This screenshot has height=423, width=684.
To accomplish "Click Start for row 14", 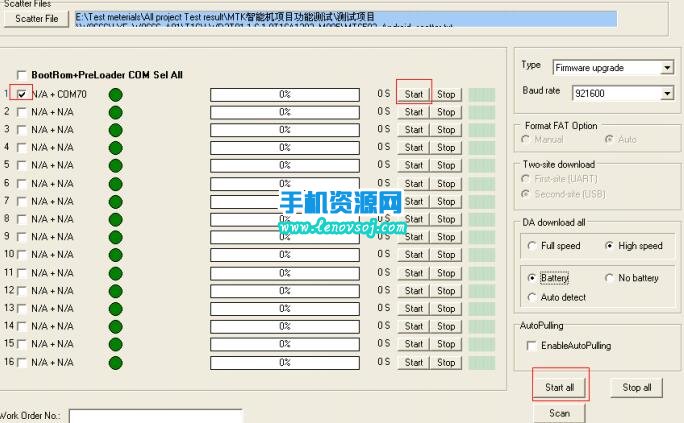I will pyautogui.click(x=414, y=326).
